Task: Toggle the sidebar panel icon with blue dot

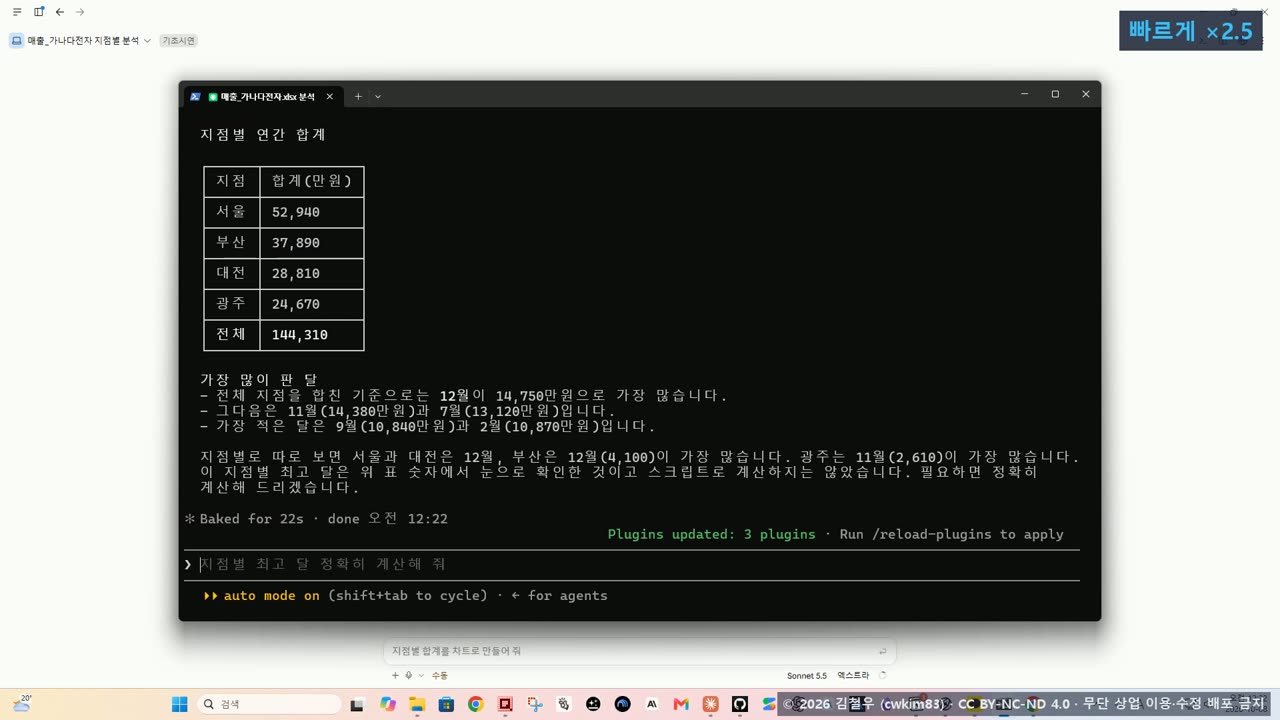Action: tap(39, 12)
